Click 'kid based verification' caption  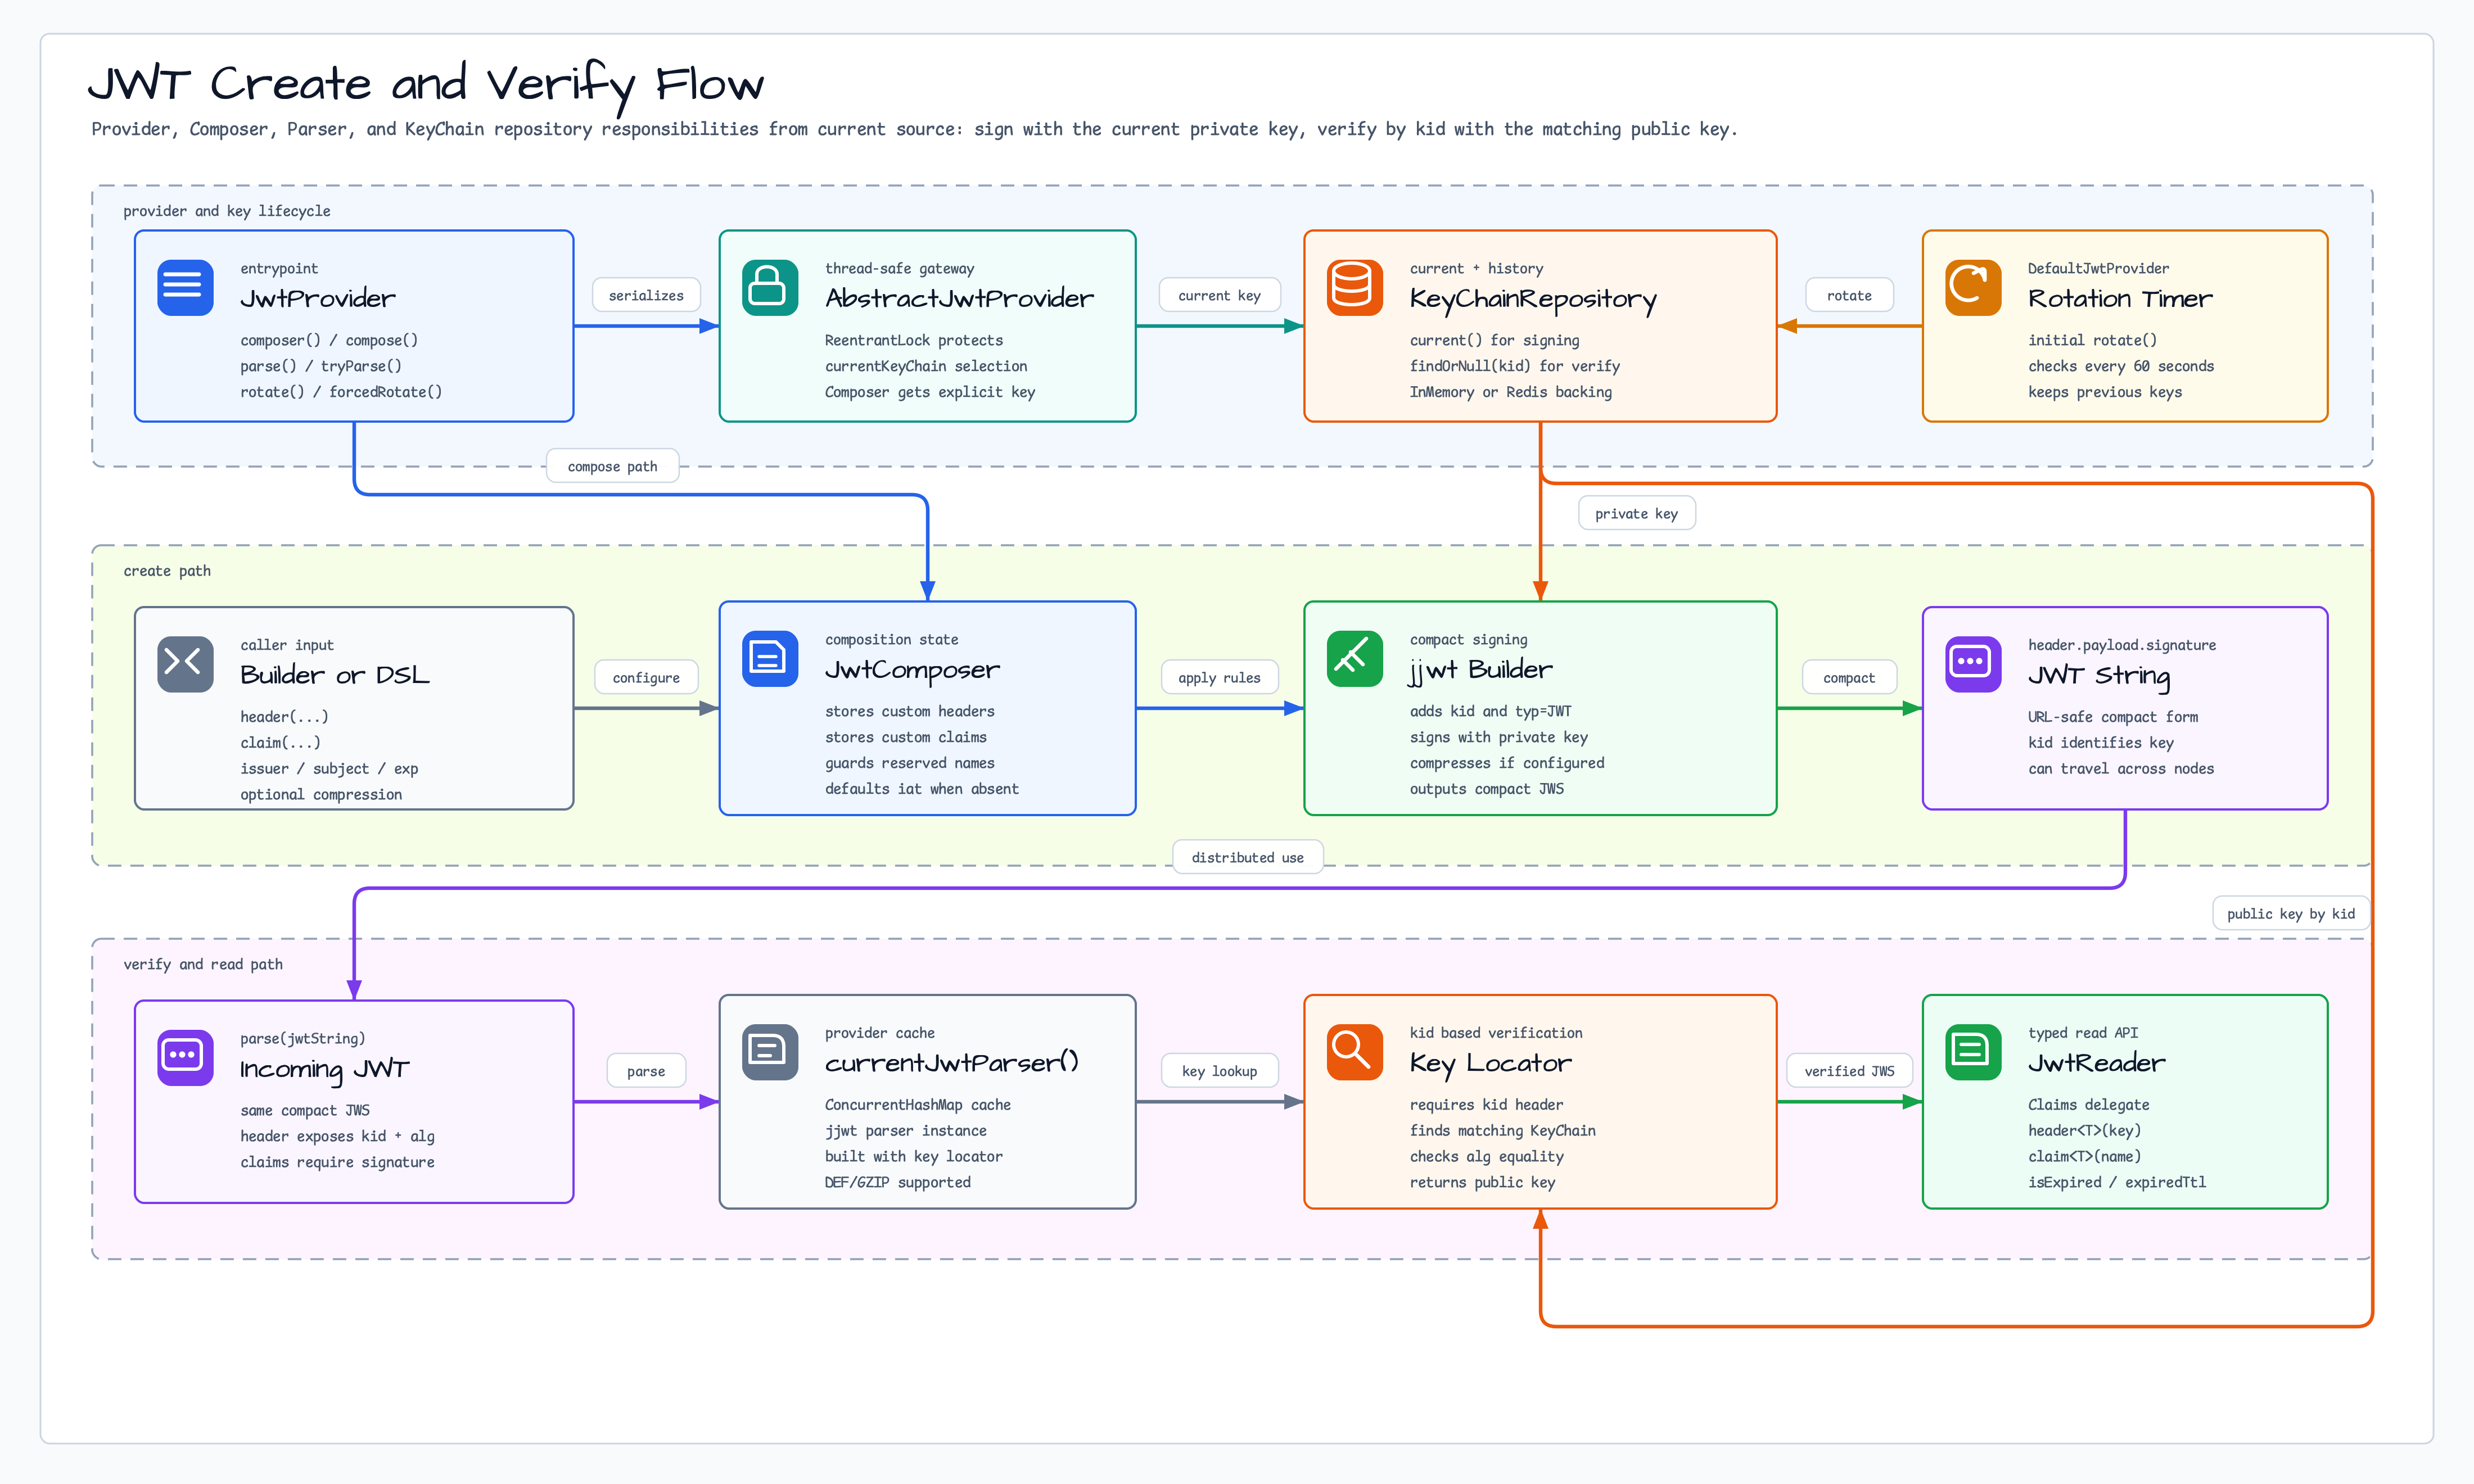(x=1495, y=1032)
